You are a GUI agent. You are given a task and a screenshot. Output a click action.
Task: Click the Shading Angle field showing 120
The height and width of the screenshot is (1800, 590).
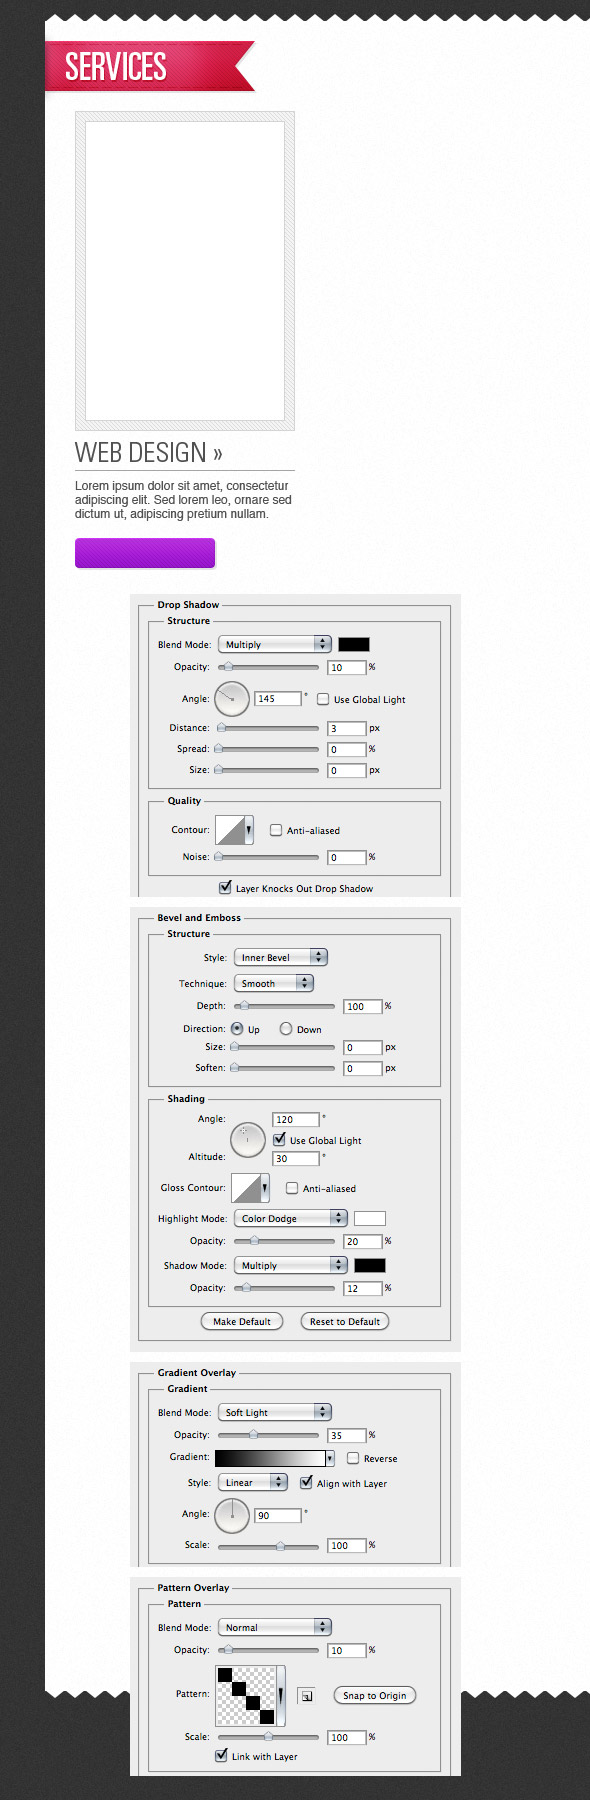[296, 1119]
